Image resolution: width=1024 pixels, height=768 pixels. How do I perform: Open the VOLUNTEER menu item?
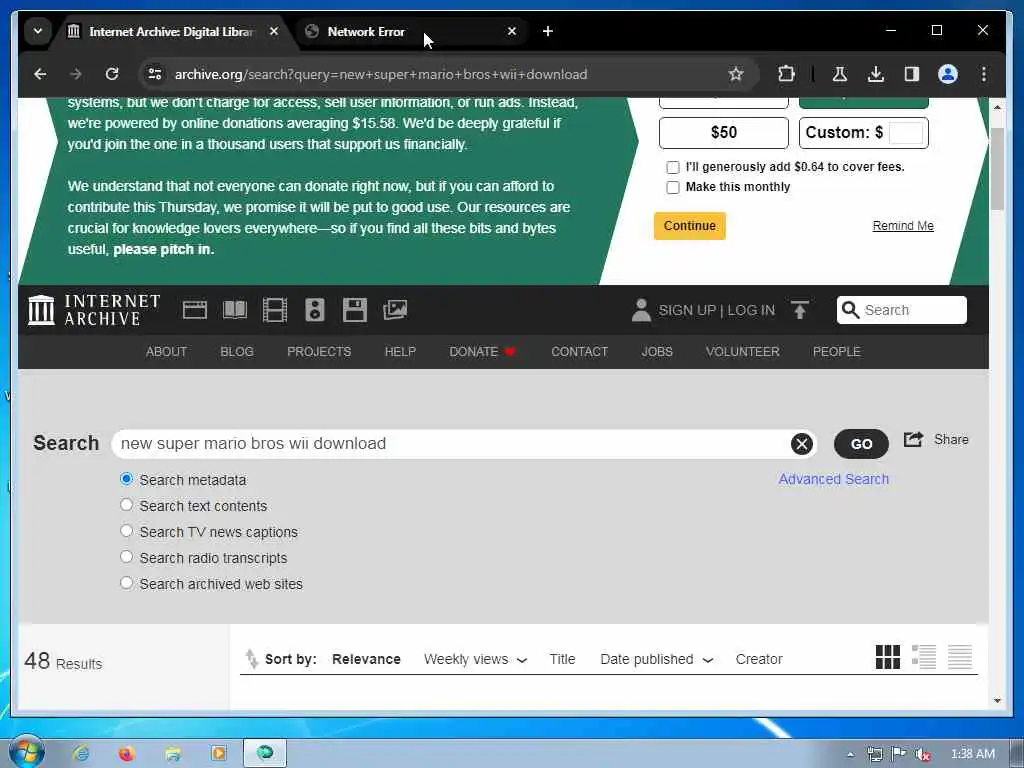point(743,352)
